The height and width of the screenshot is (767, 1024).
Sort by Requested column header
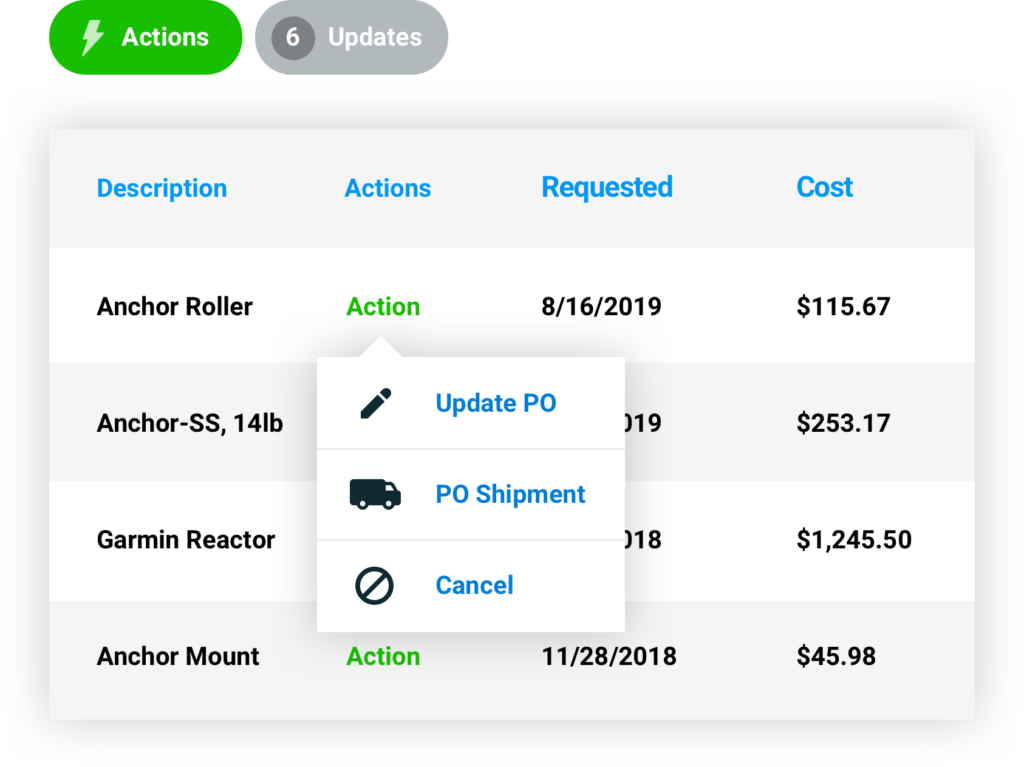tap(606, 188)
